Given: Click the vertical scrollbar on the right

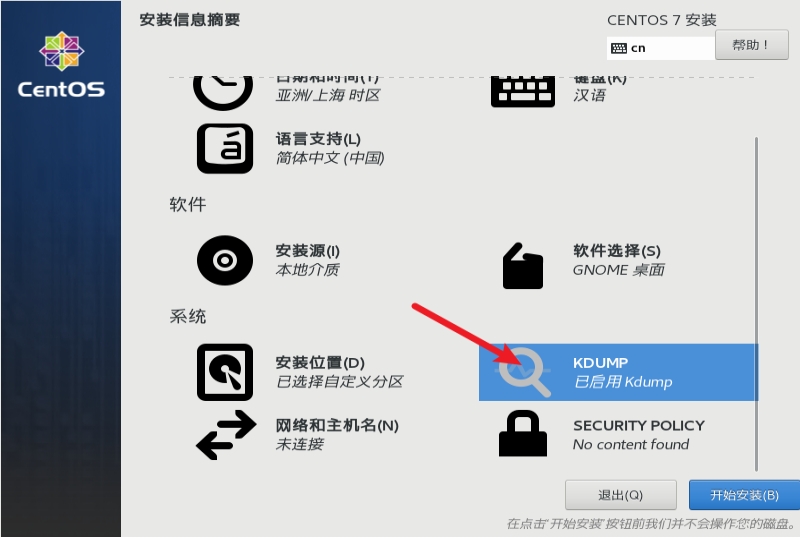Looking at the screenshot, I should point(756,304).
